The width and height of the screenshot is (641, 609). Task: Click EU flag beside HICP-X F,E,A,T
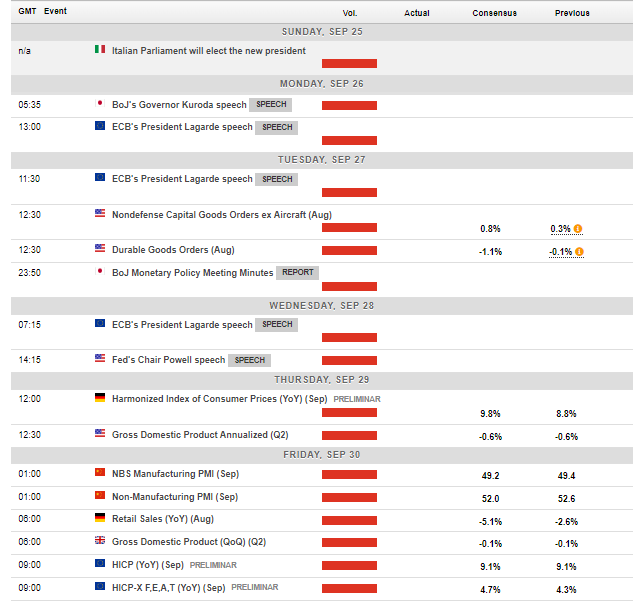tap(100, 586)
